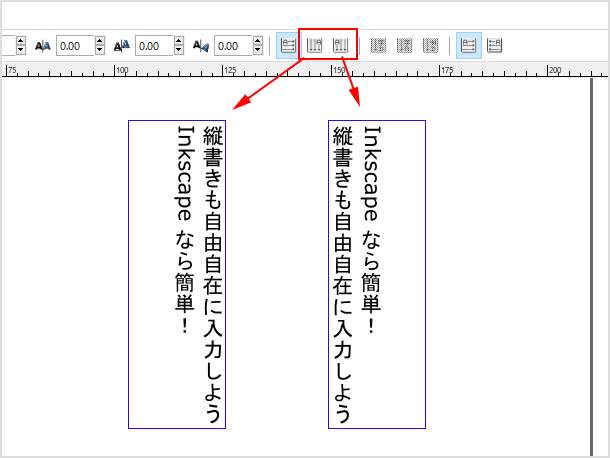
Task: Click the 200 mark on horizontal ruler
Action: [555, 70]
